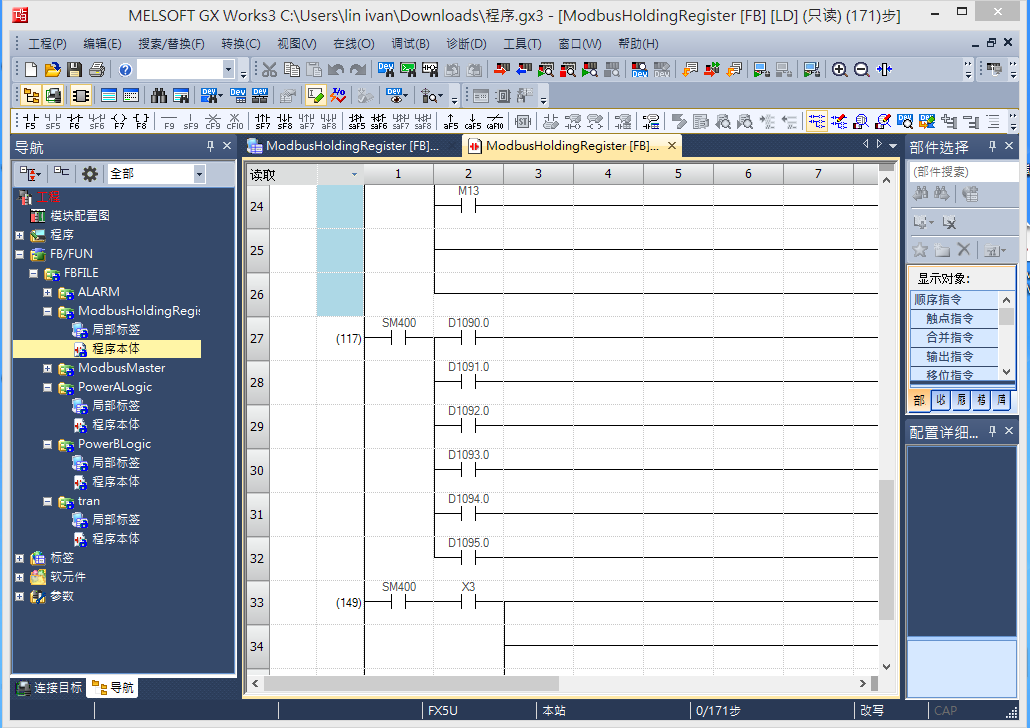
Task: Click the Cut scissors icon
Action: (x=269, y=70)
